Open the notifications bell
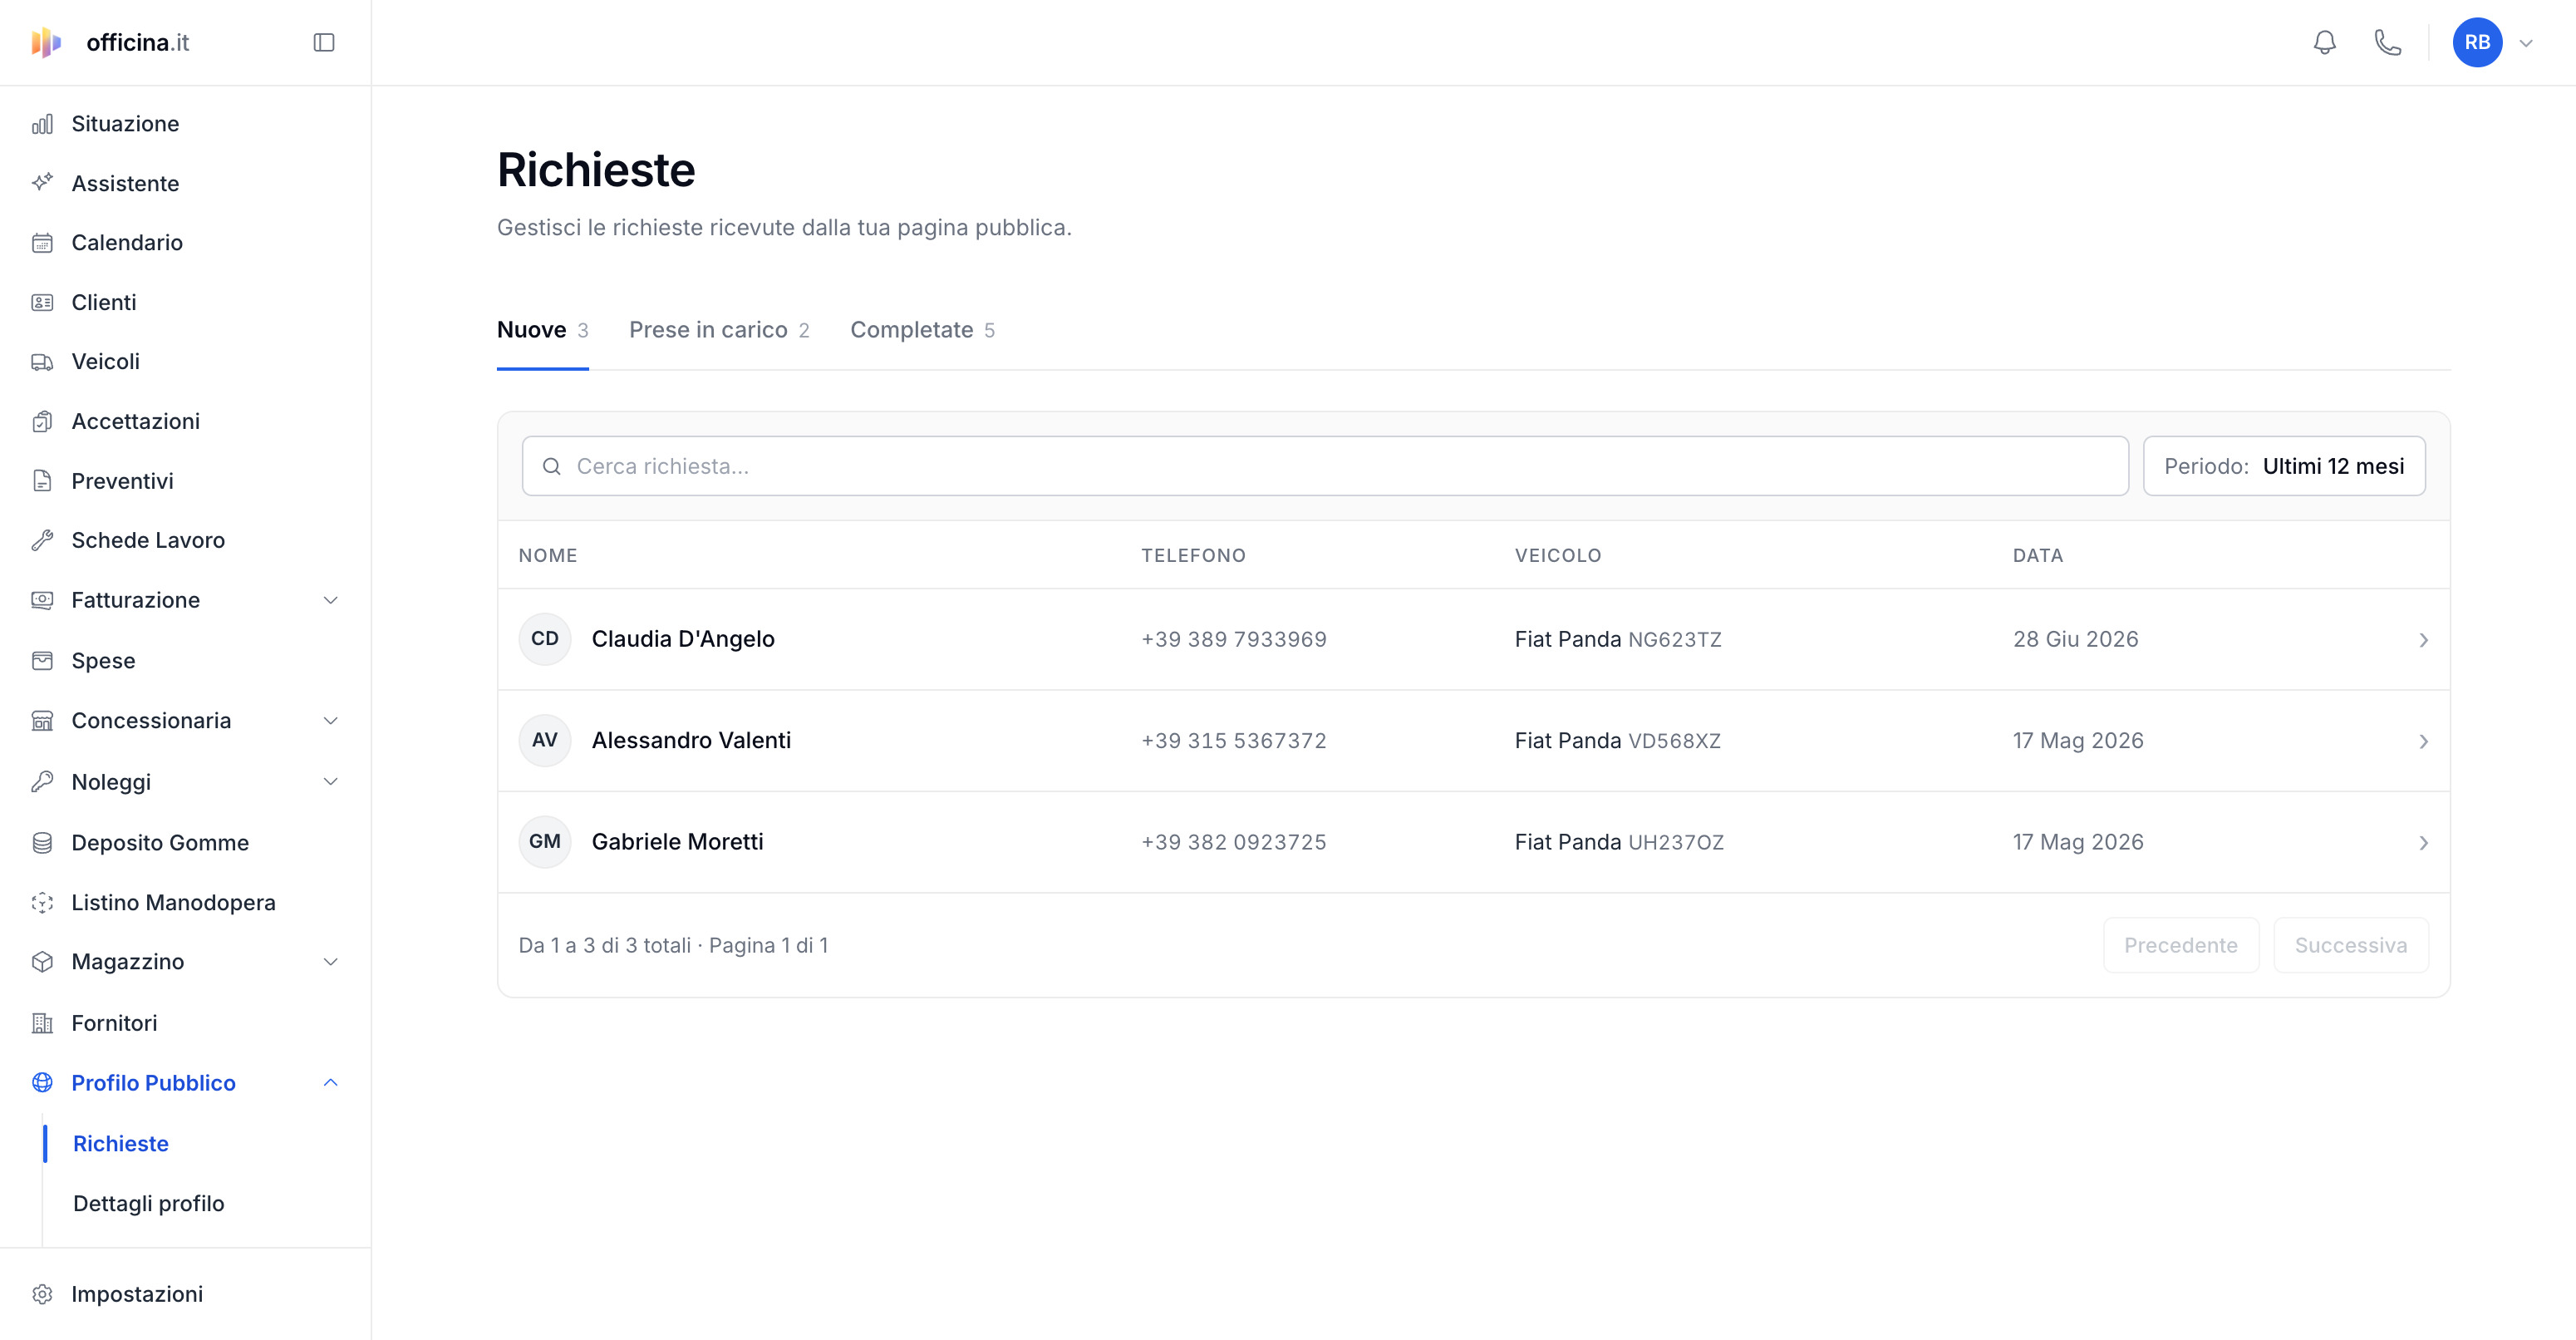 [2325, 42]
